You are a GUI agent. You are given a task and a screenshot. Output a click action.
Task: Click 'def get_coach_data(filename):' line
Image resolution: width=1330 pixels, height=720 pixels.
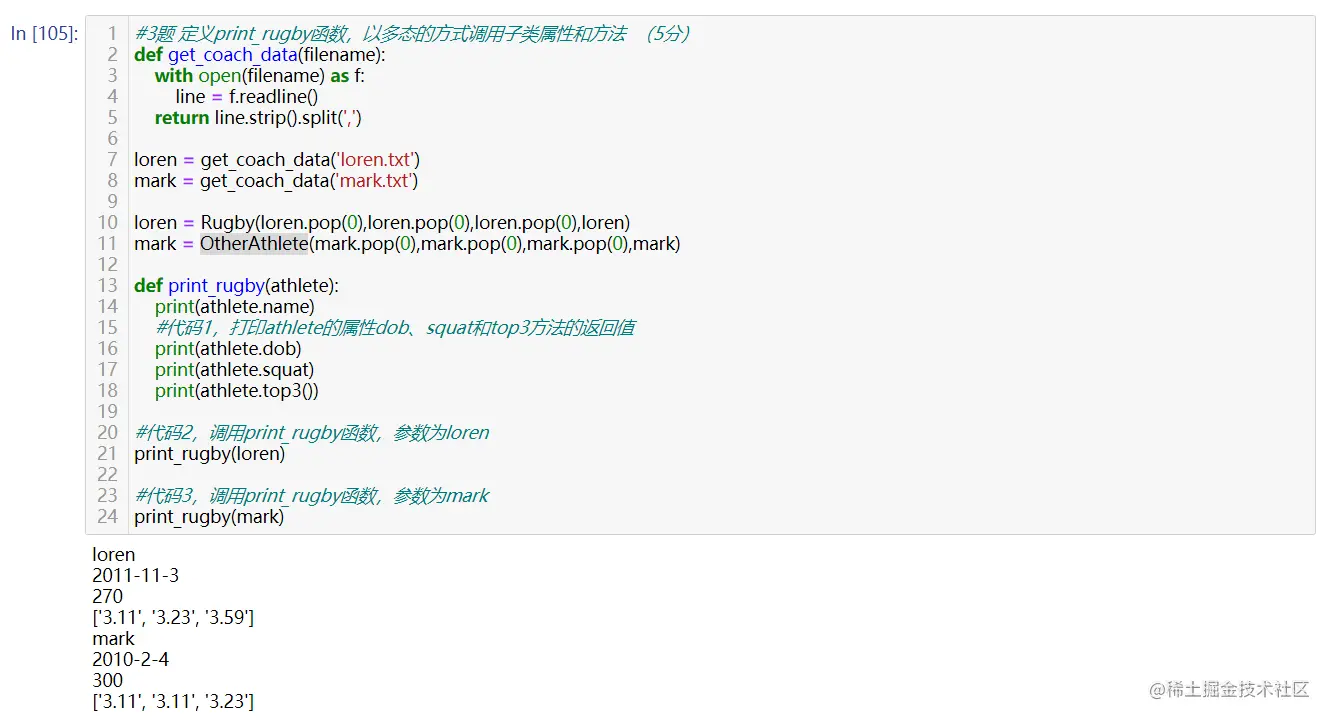tap(259, 54)
